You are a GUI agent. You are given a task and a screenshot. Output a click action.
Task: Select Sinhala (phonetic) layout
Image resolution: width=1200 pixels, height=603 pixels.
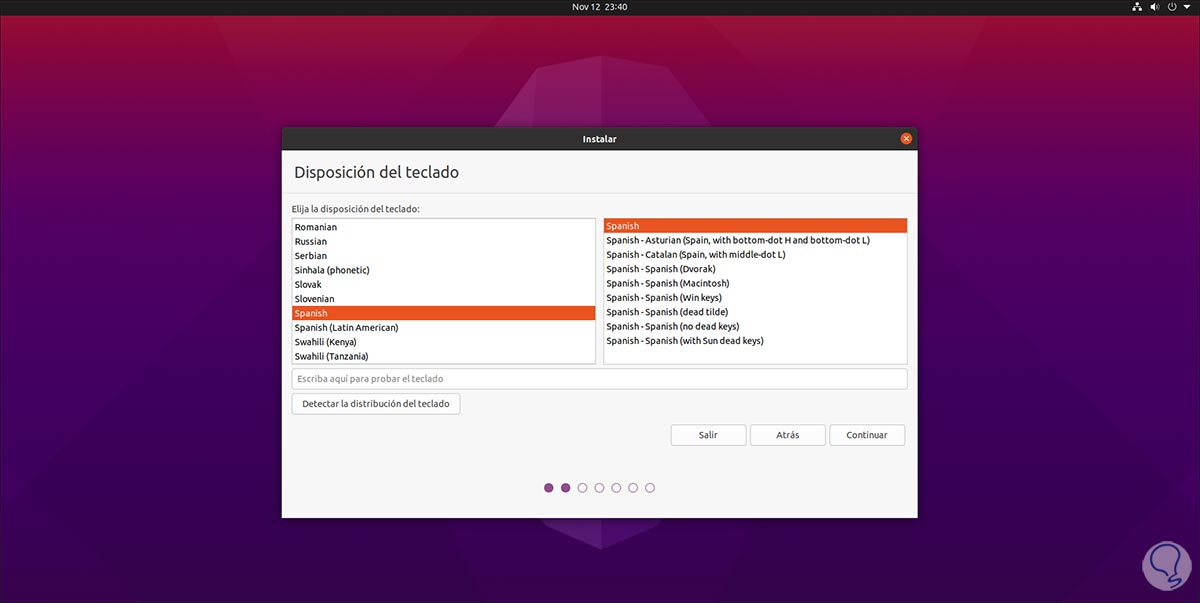(444, 270)
